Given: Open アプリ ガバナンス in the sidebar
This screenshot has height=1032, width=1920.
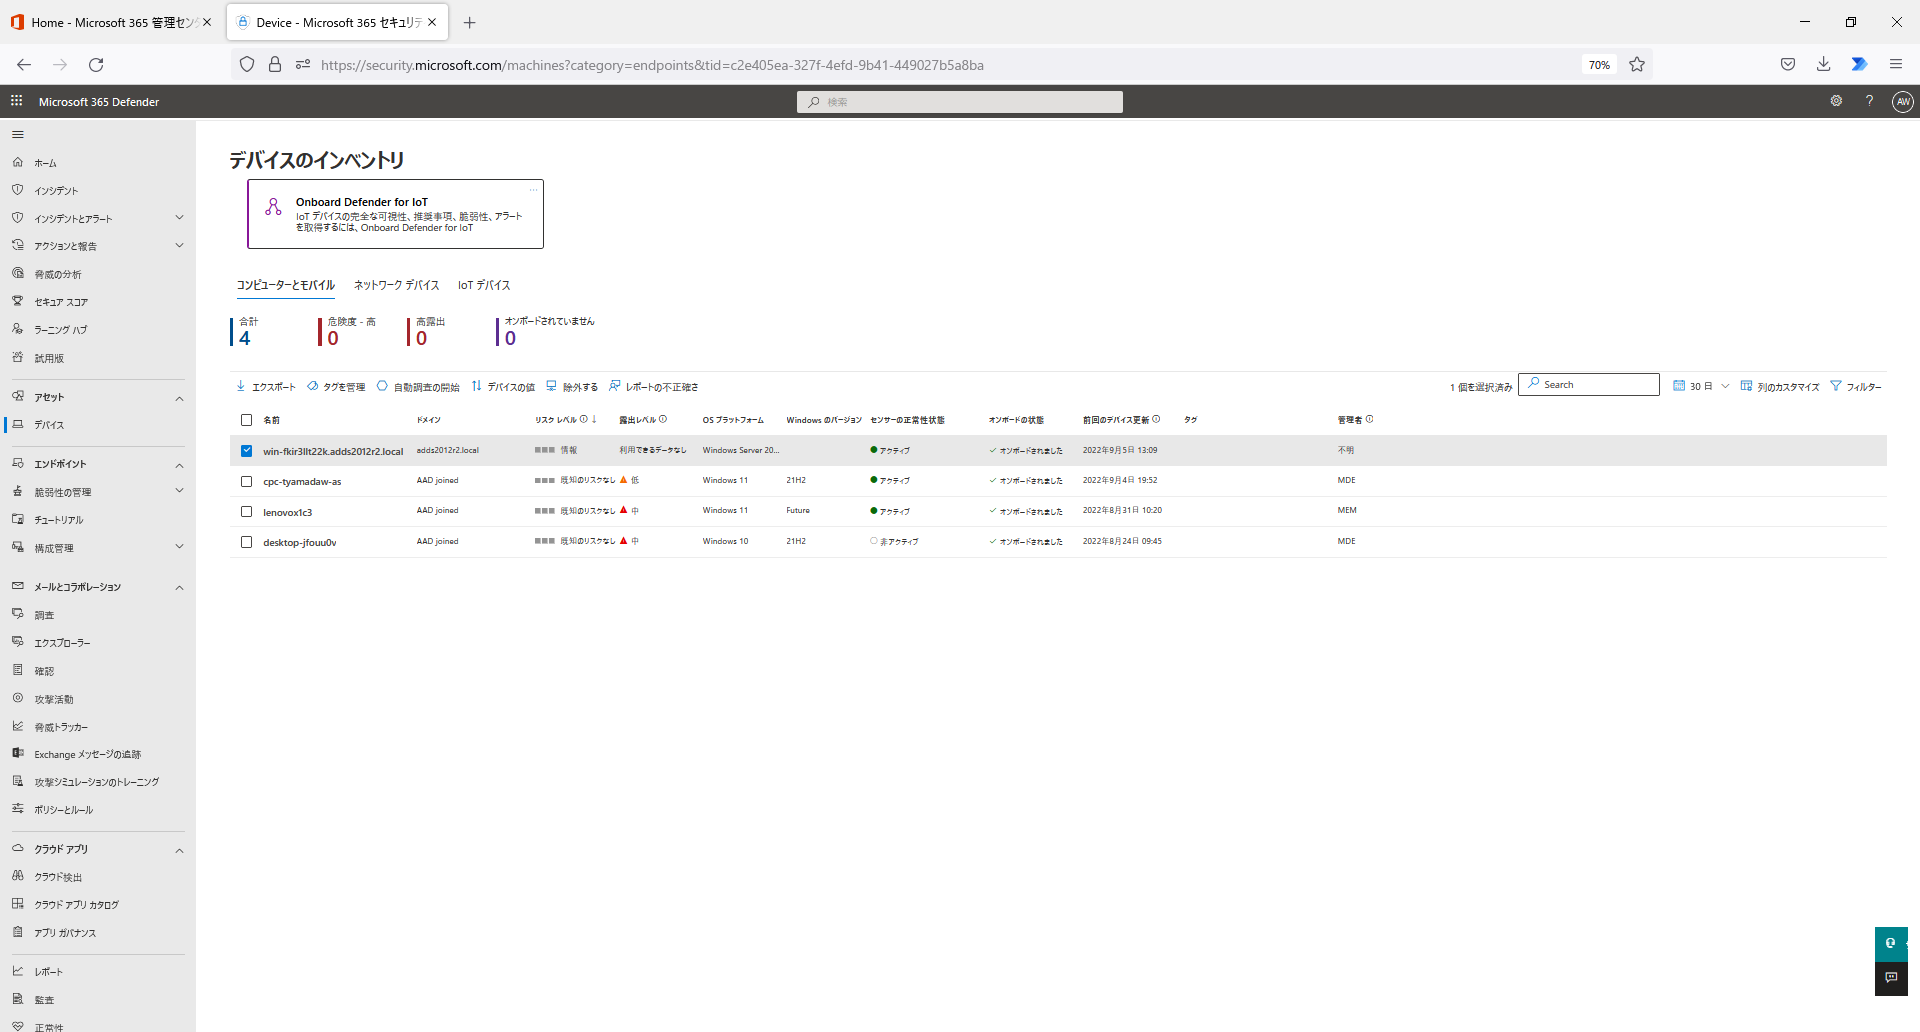Looking at the screenshot, I should (x=65, y=933).
